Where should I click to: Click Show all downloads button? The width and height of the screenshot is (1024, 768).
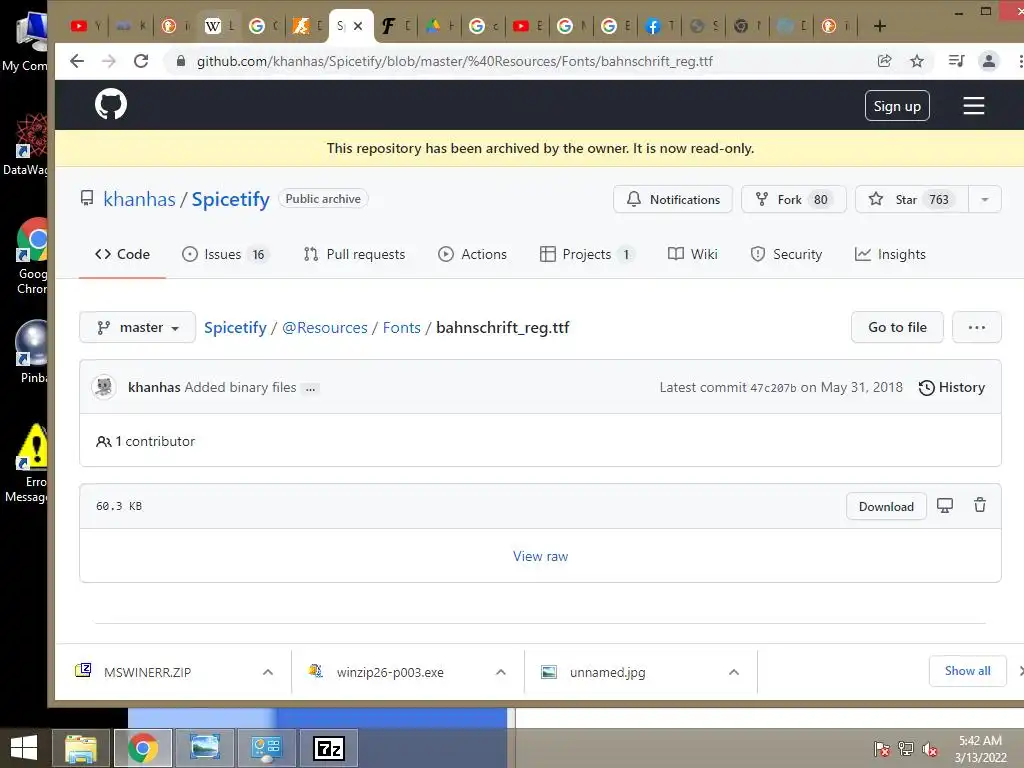(967, 671)
